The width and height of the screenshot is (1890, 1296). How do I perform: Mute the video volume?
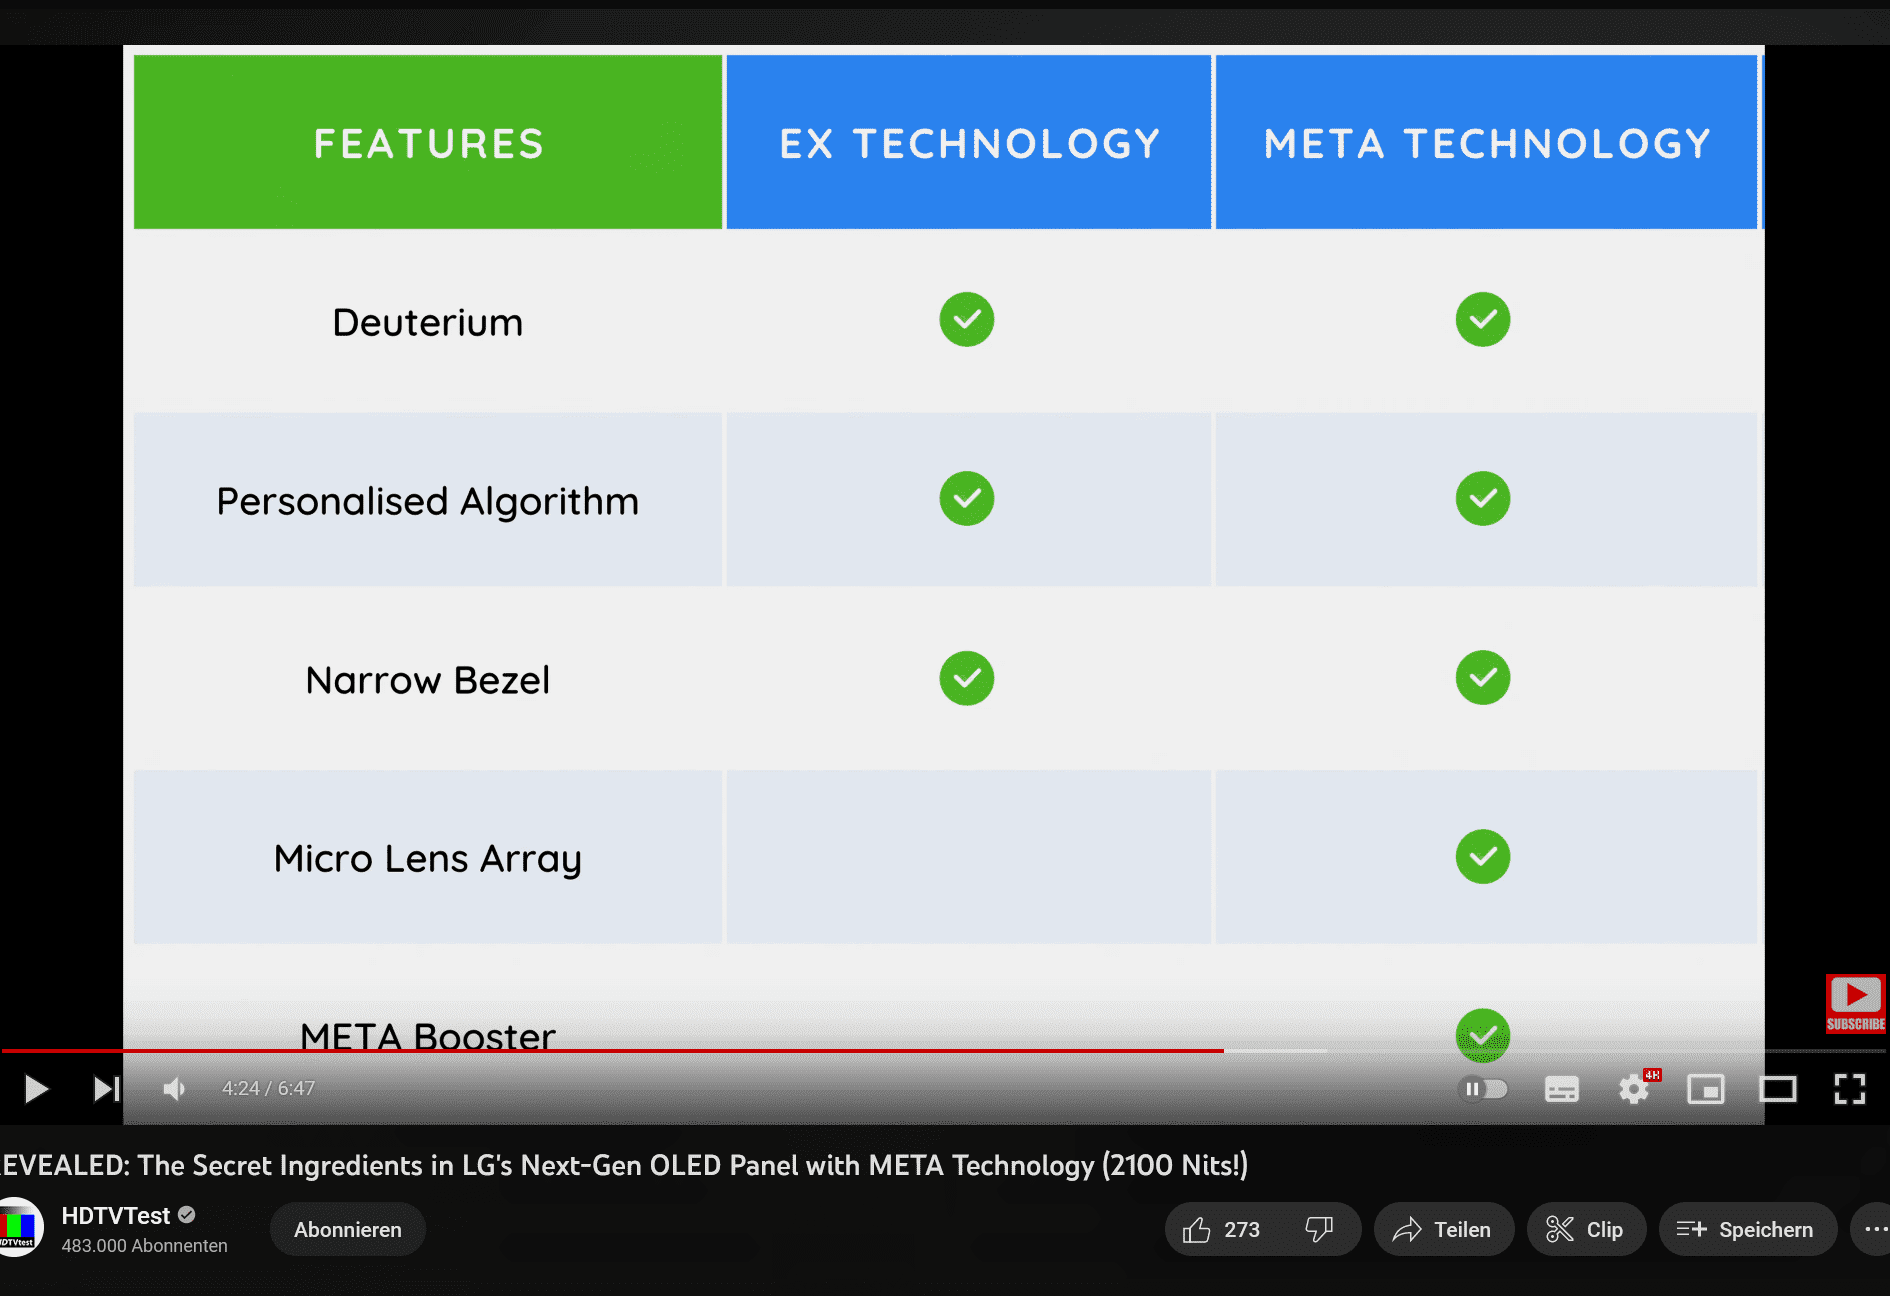coord(174,1088)
